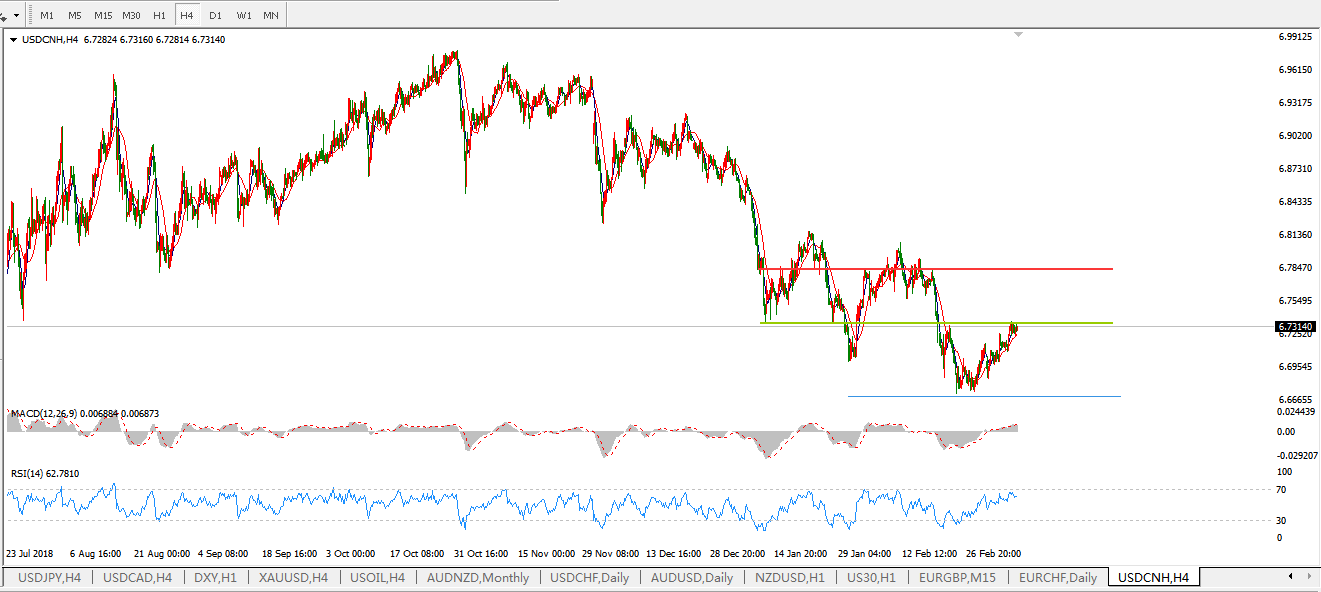Expand the triangle menu beside USDCNH,H4 title
This screenshot has width=1321, height=592.
[13, 40]
